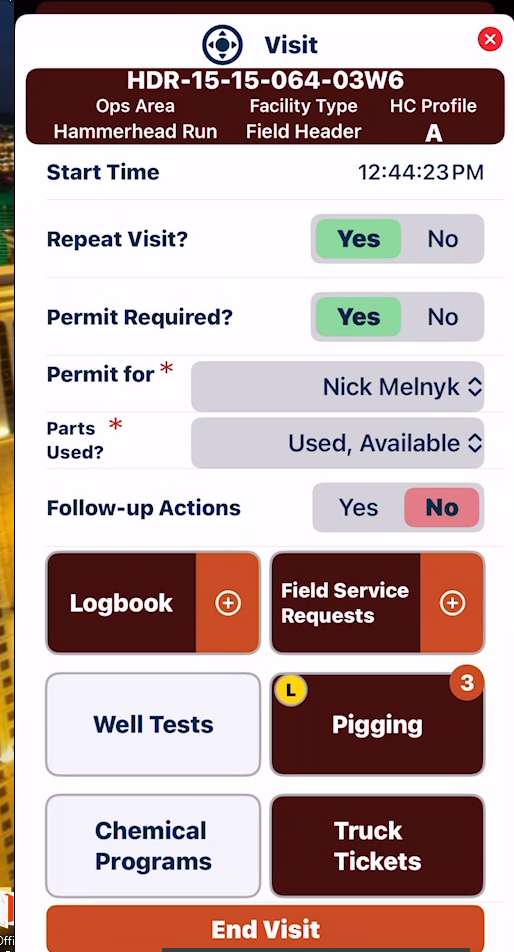
Task: Open the Pigging tile
Action: pos(377,724)
